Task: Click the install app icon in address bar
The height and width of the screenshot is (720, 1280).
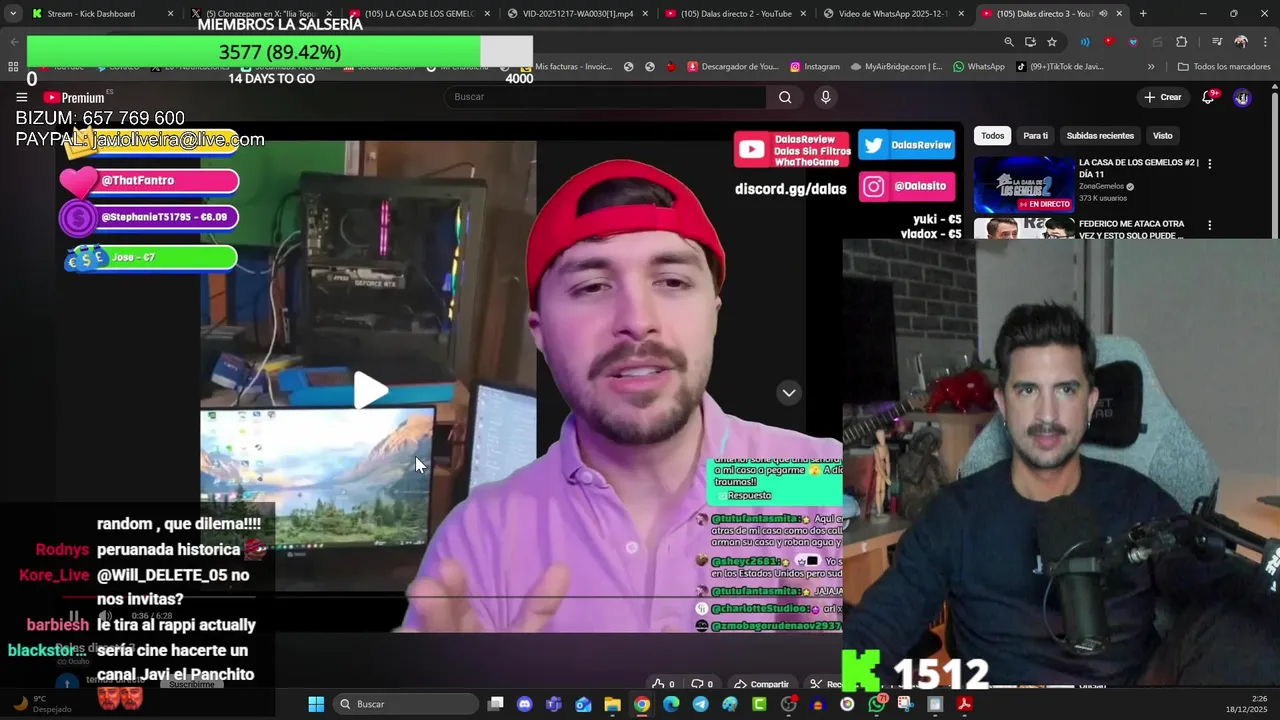Action: (x=1030, y=42)
